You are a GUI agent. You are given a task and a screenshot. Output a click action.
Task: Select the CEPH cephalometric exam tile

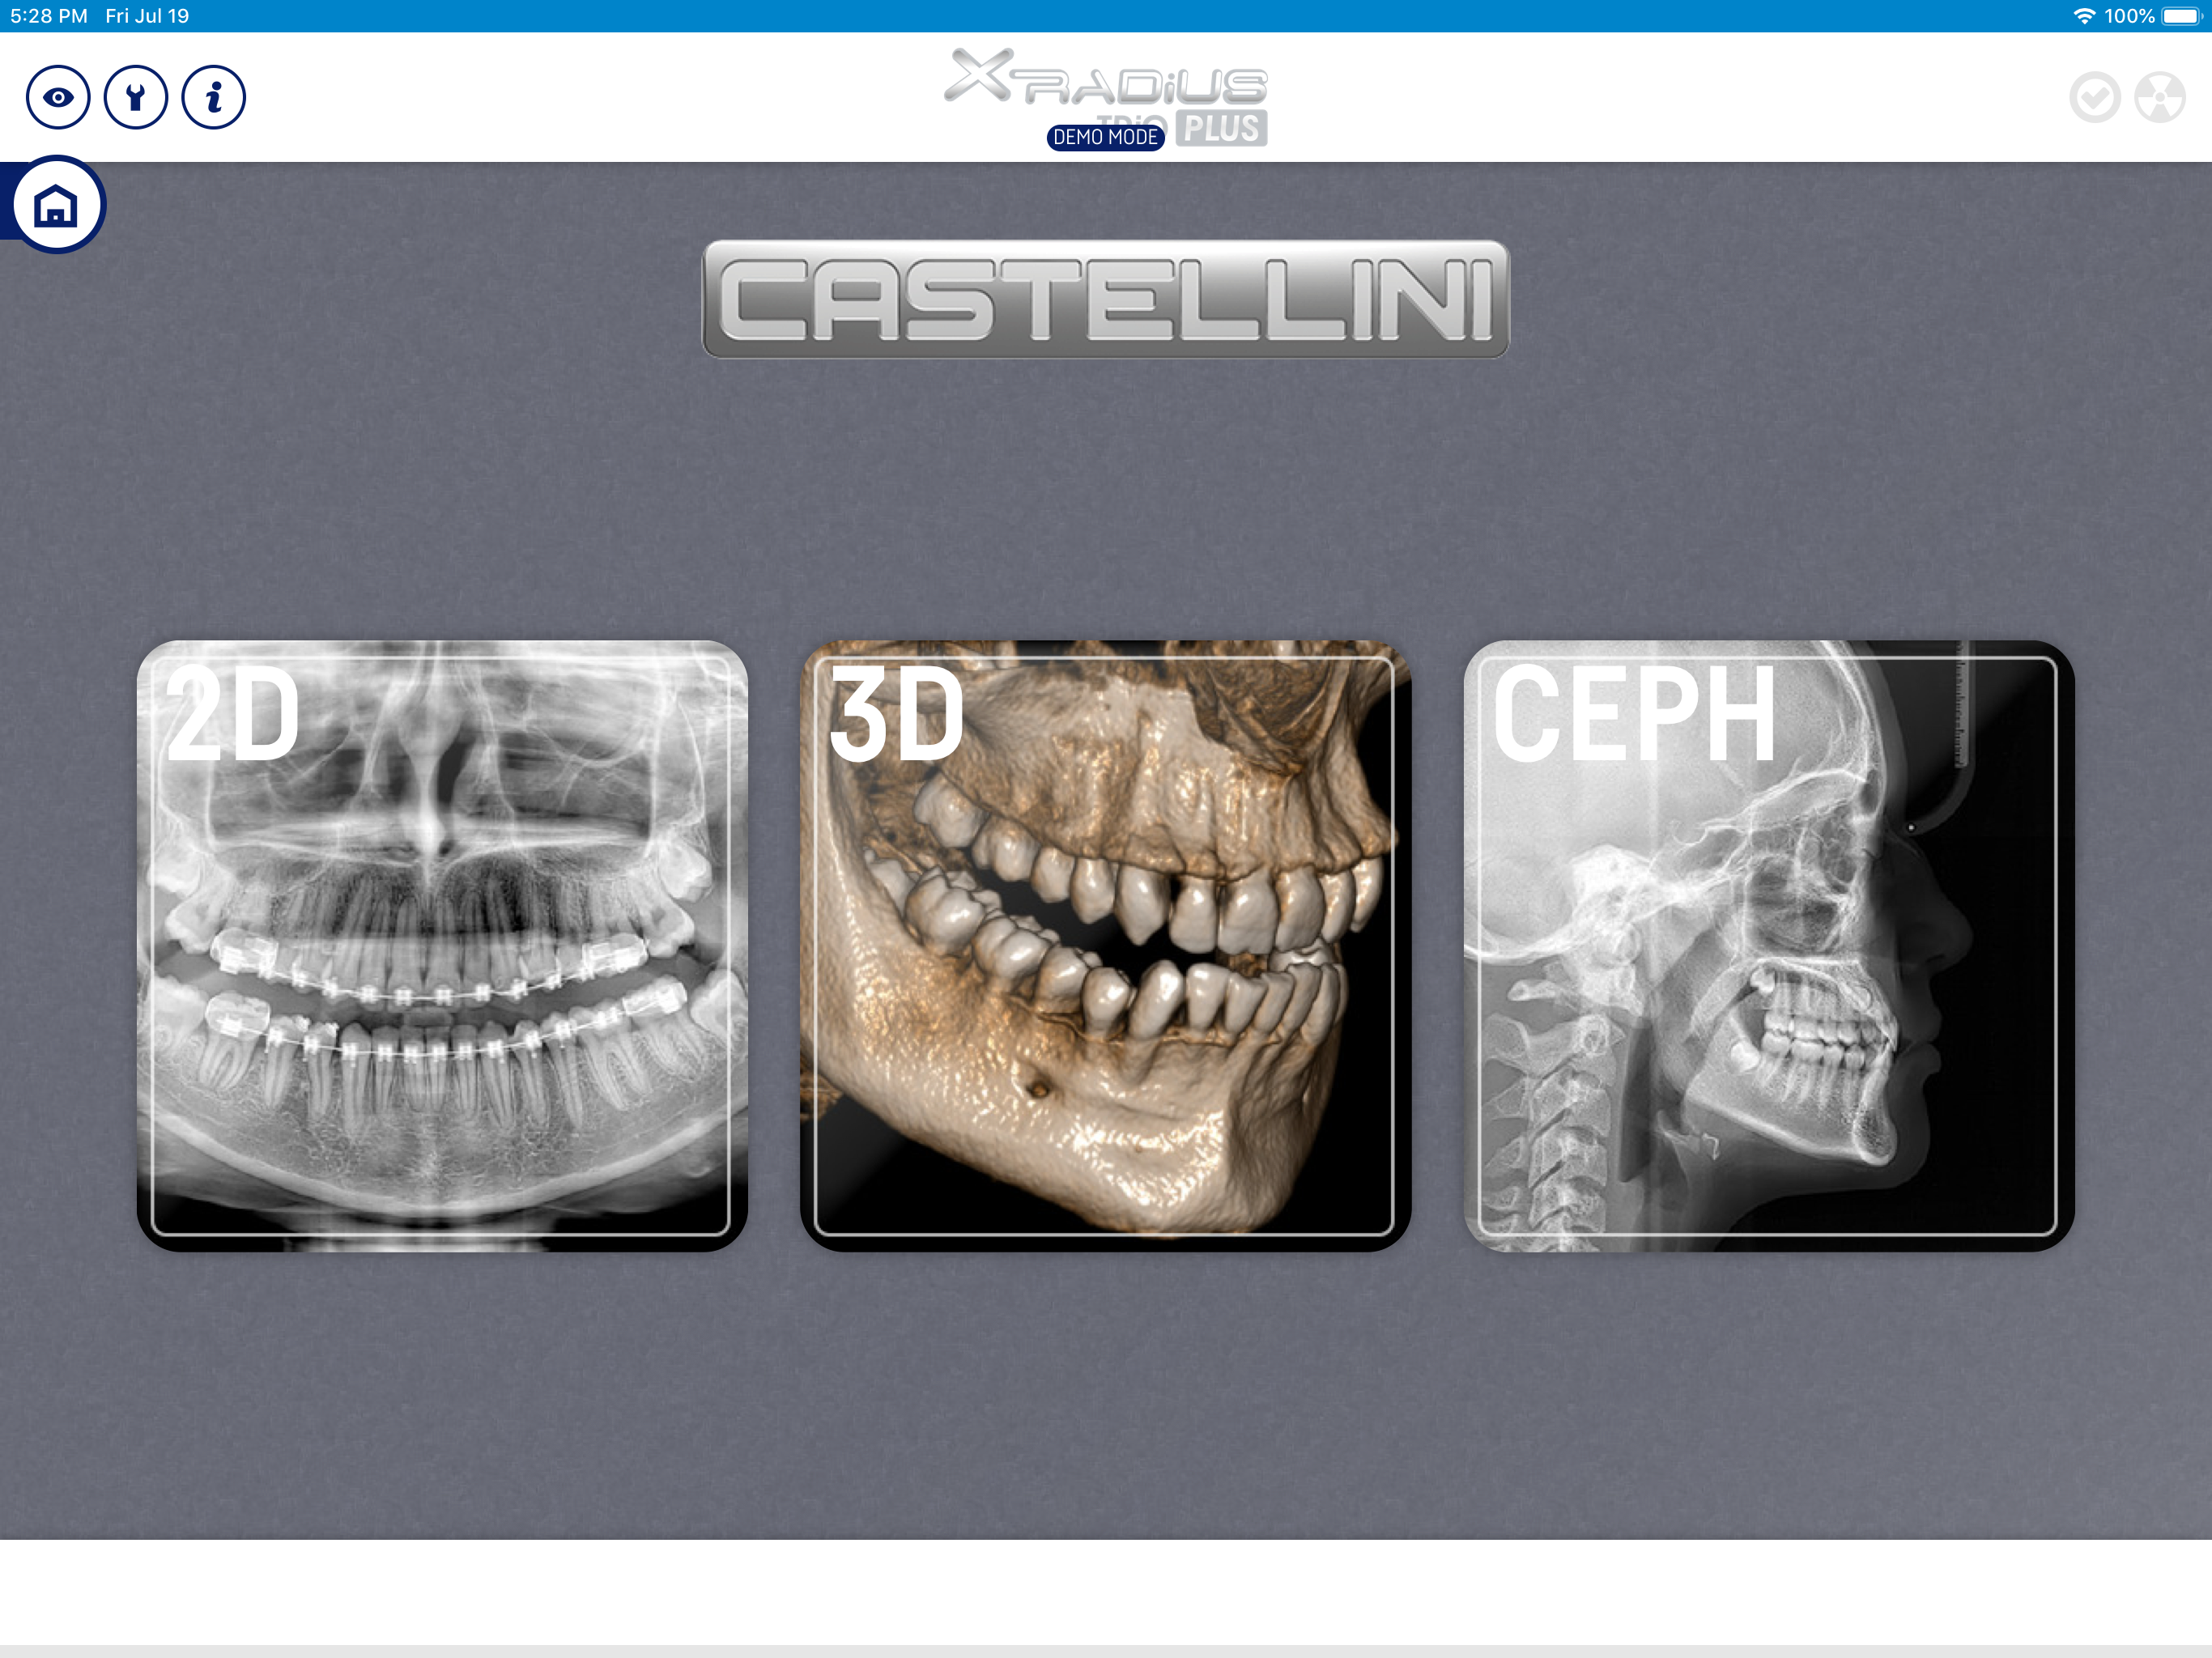[x=1768, y=945]
